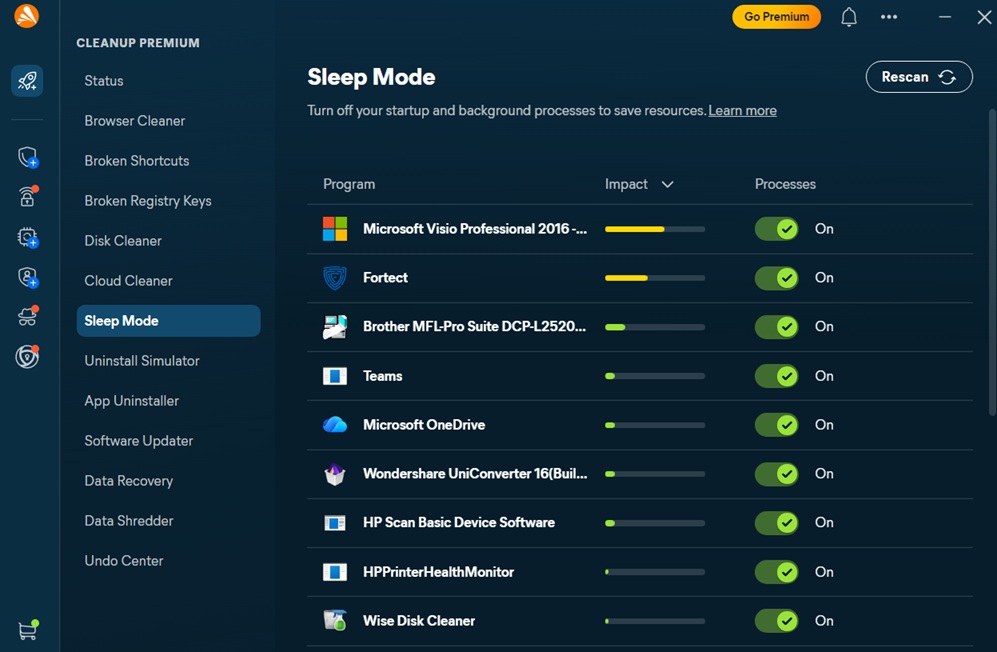This screenshot has width=997, height=652.
Task: Click the Program column header
Action: coord(349,184)
